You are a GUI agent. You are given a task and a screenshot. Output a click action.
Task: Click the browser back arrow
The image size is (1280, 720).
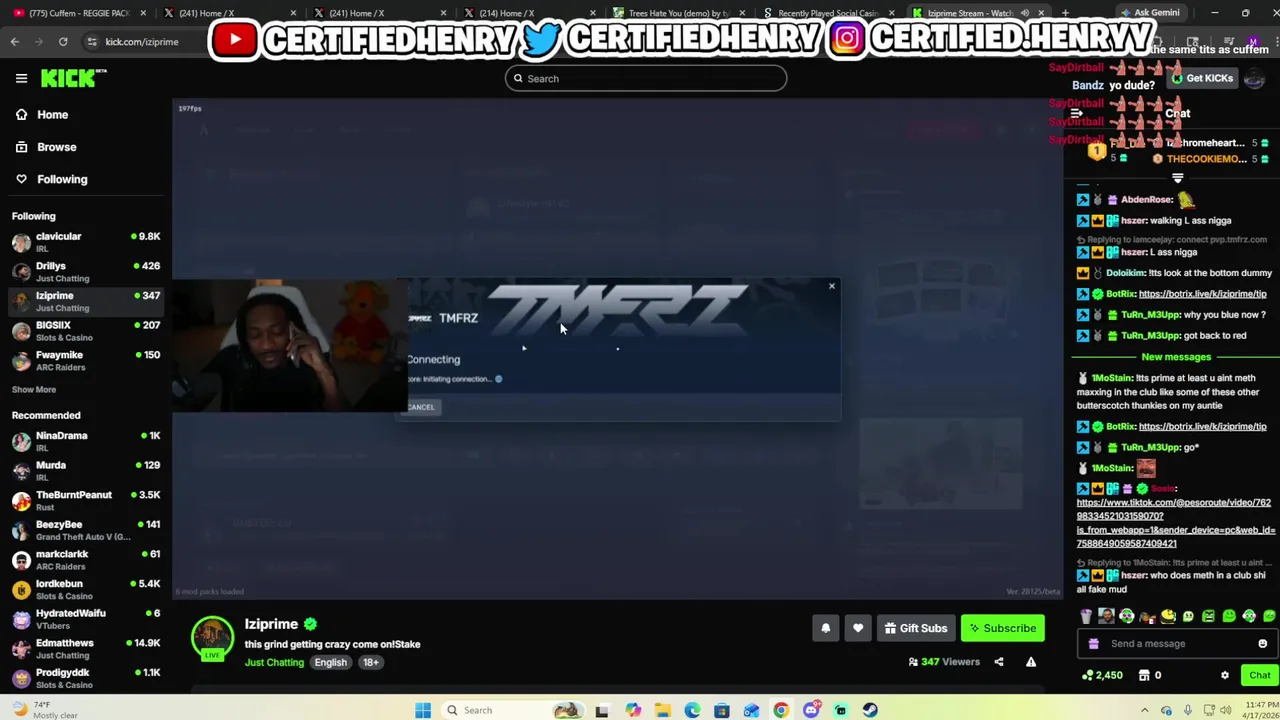click(14, 42)
